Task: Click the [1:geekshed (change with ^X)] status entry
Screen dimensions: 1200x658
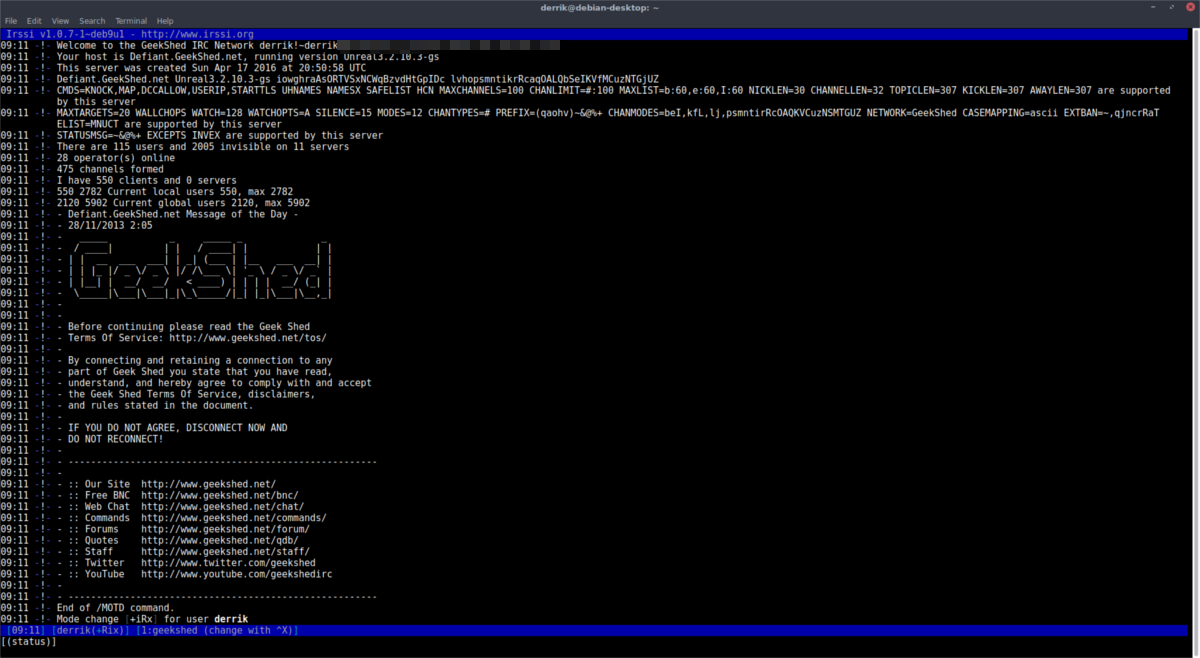Action: coord(218,631)
